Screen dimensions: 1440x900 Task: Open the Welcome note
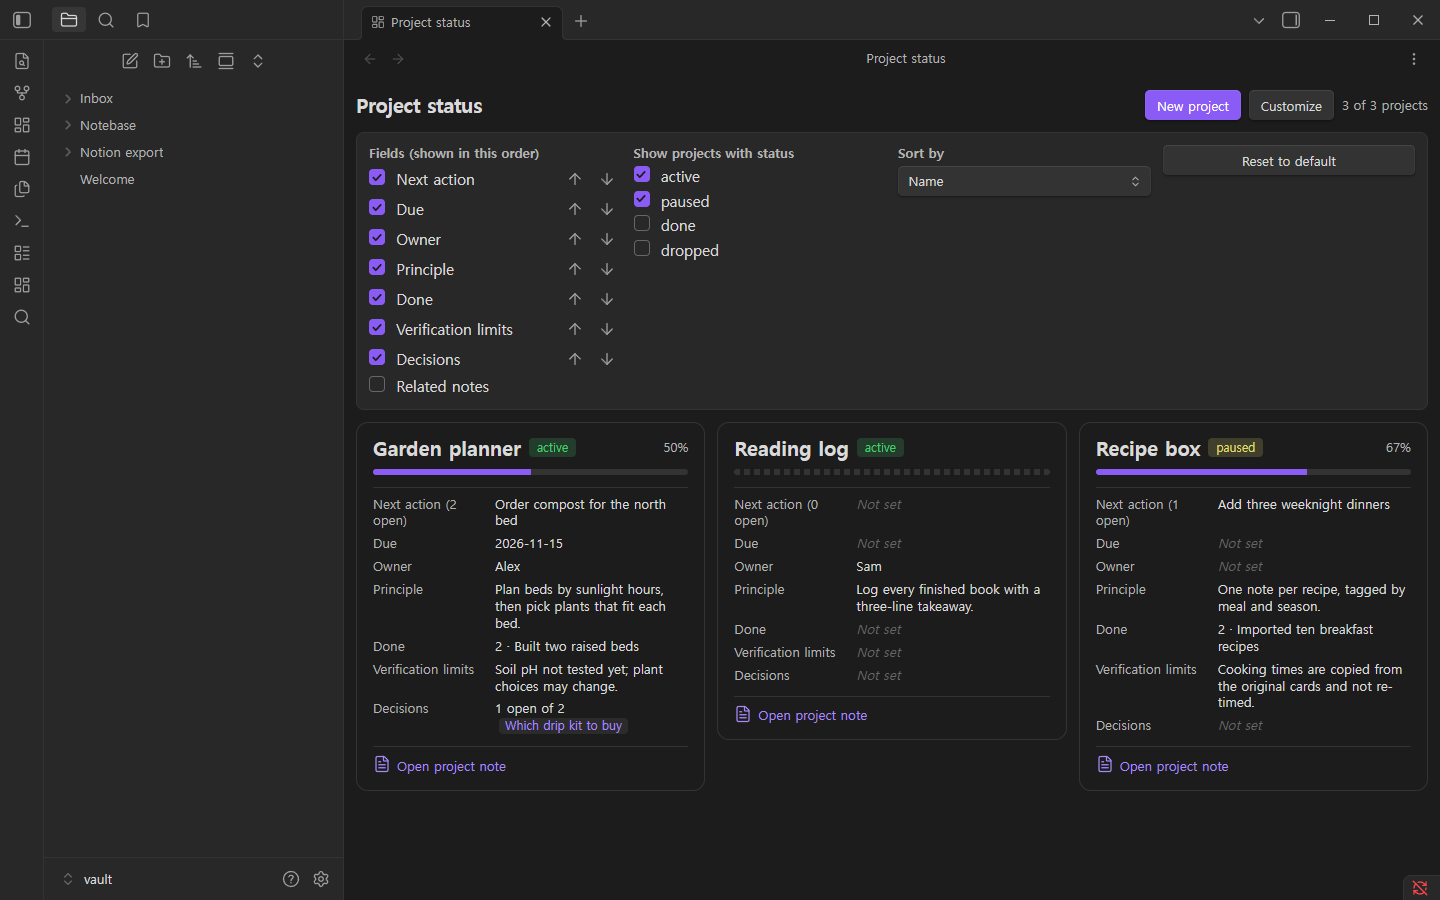click(x=107, y=179)
